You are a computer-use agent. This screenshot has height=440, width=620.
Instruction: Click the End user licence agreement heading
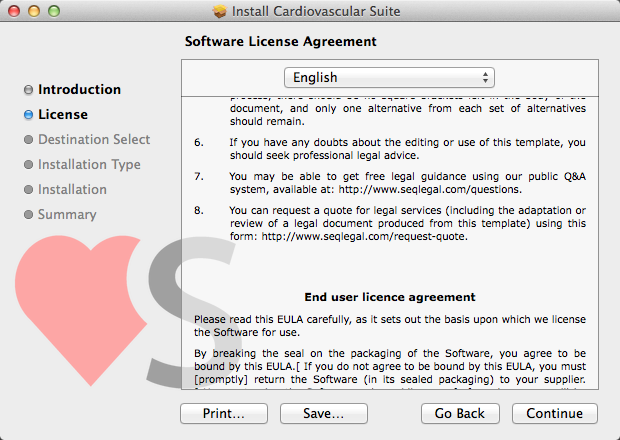tap(390, 297)
